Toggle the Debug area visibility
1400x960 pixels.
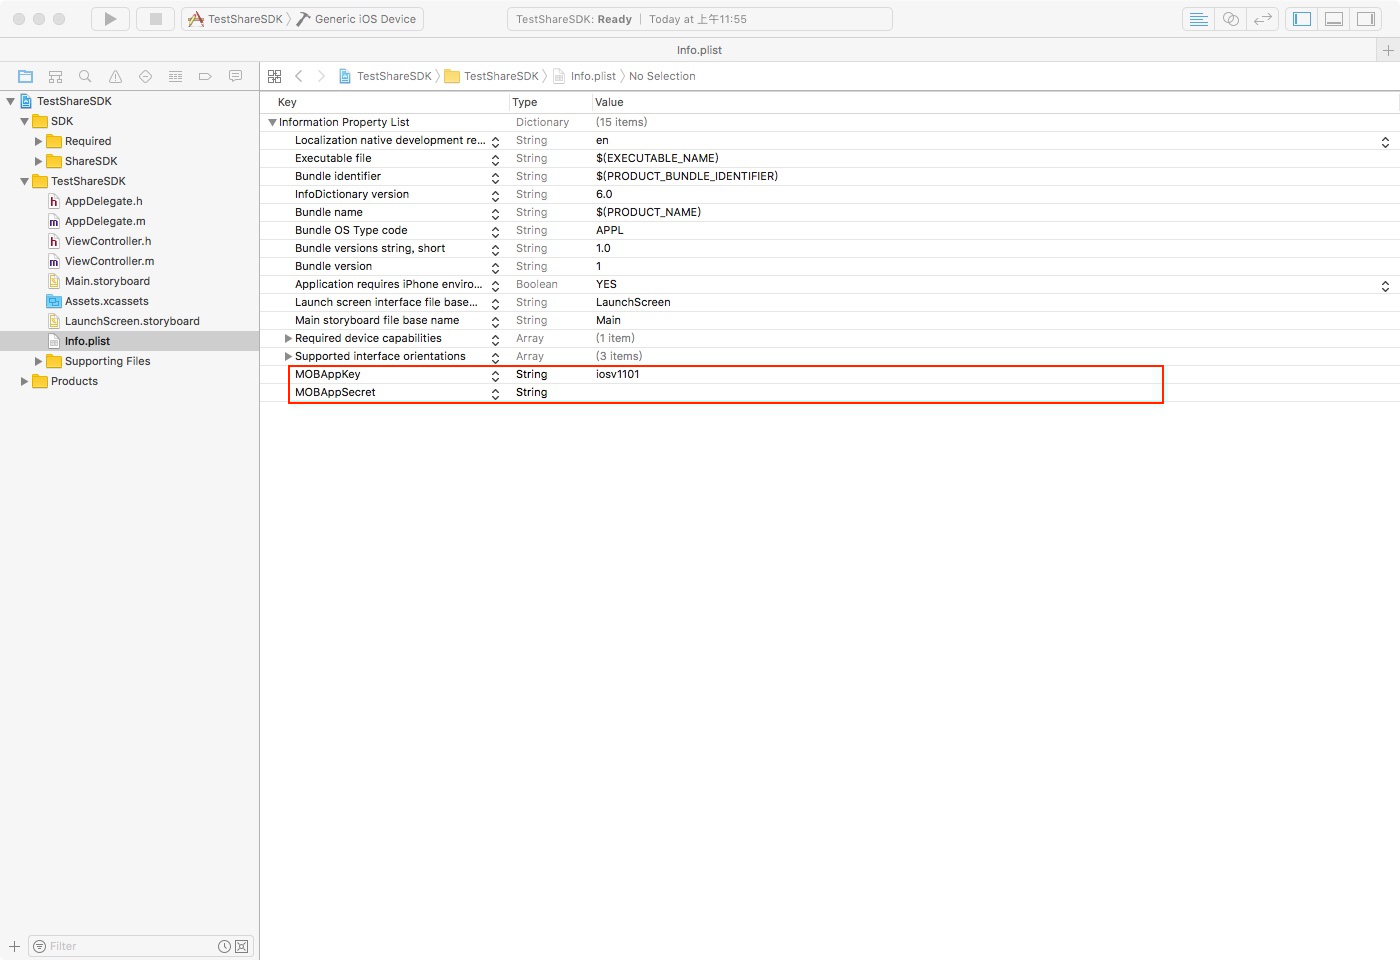(x=1333, y=19)
